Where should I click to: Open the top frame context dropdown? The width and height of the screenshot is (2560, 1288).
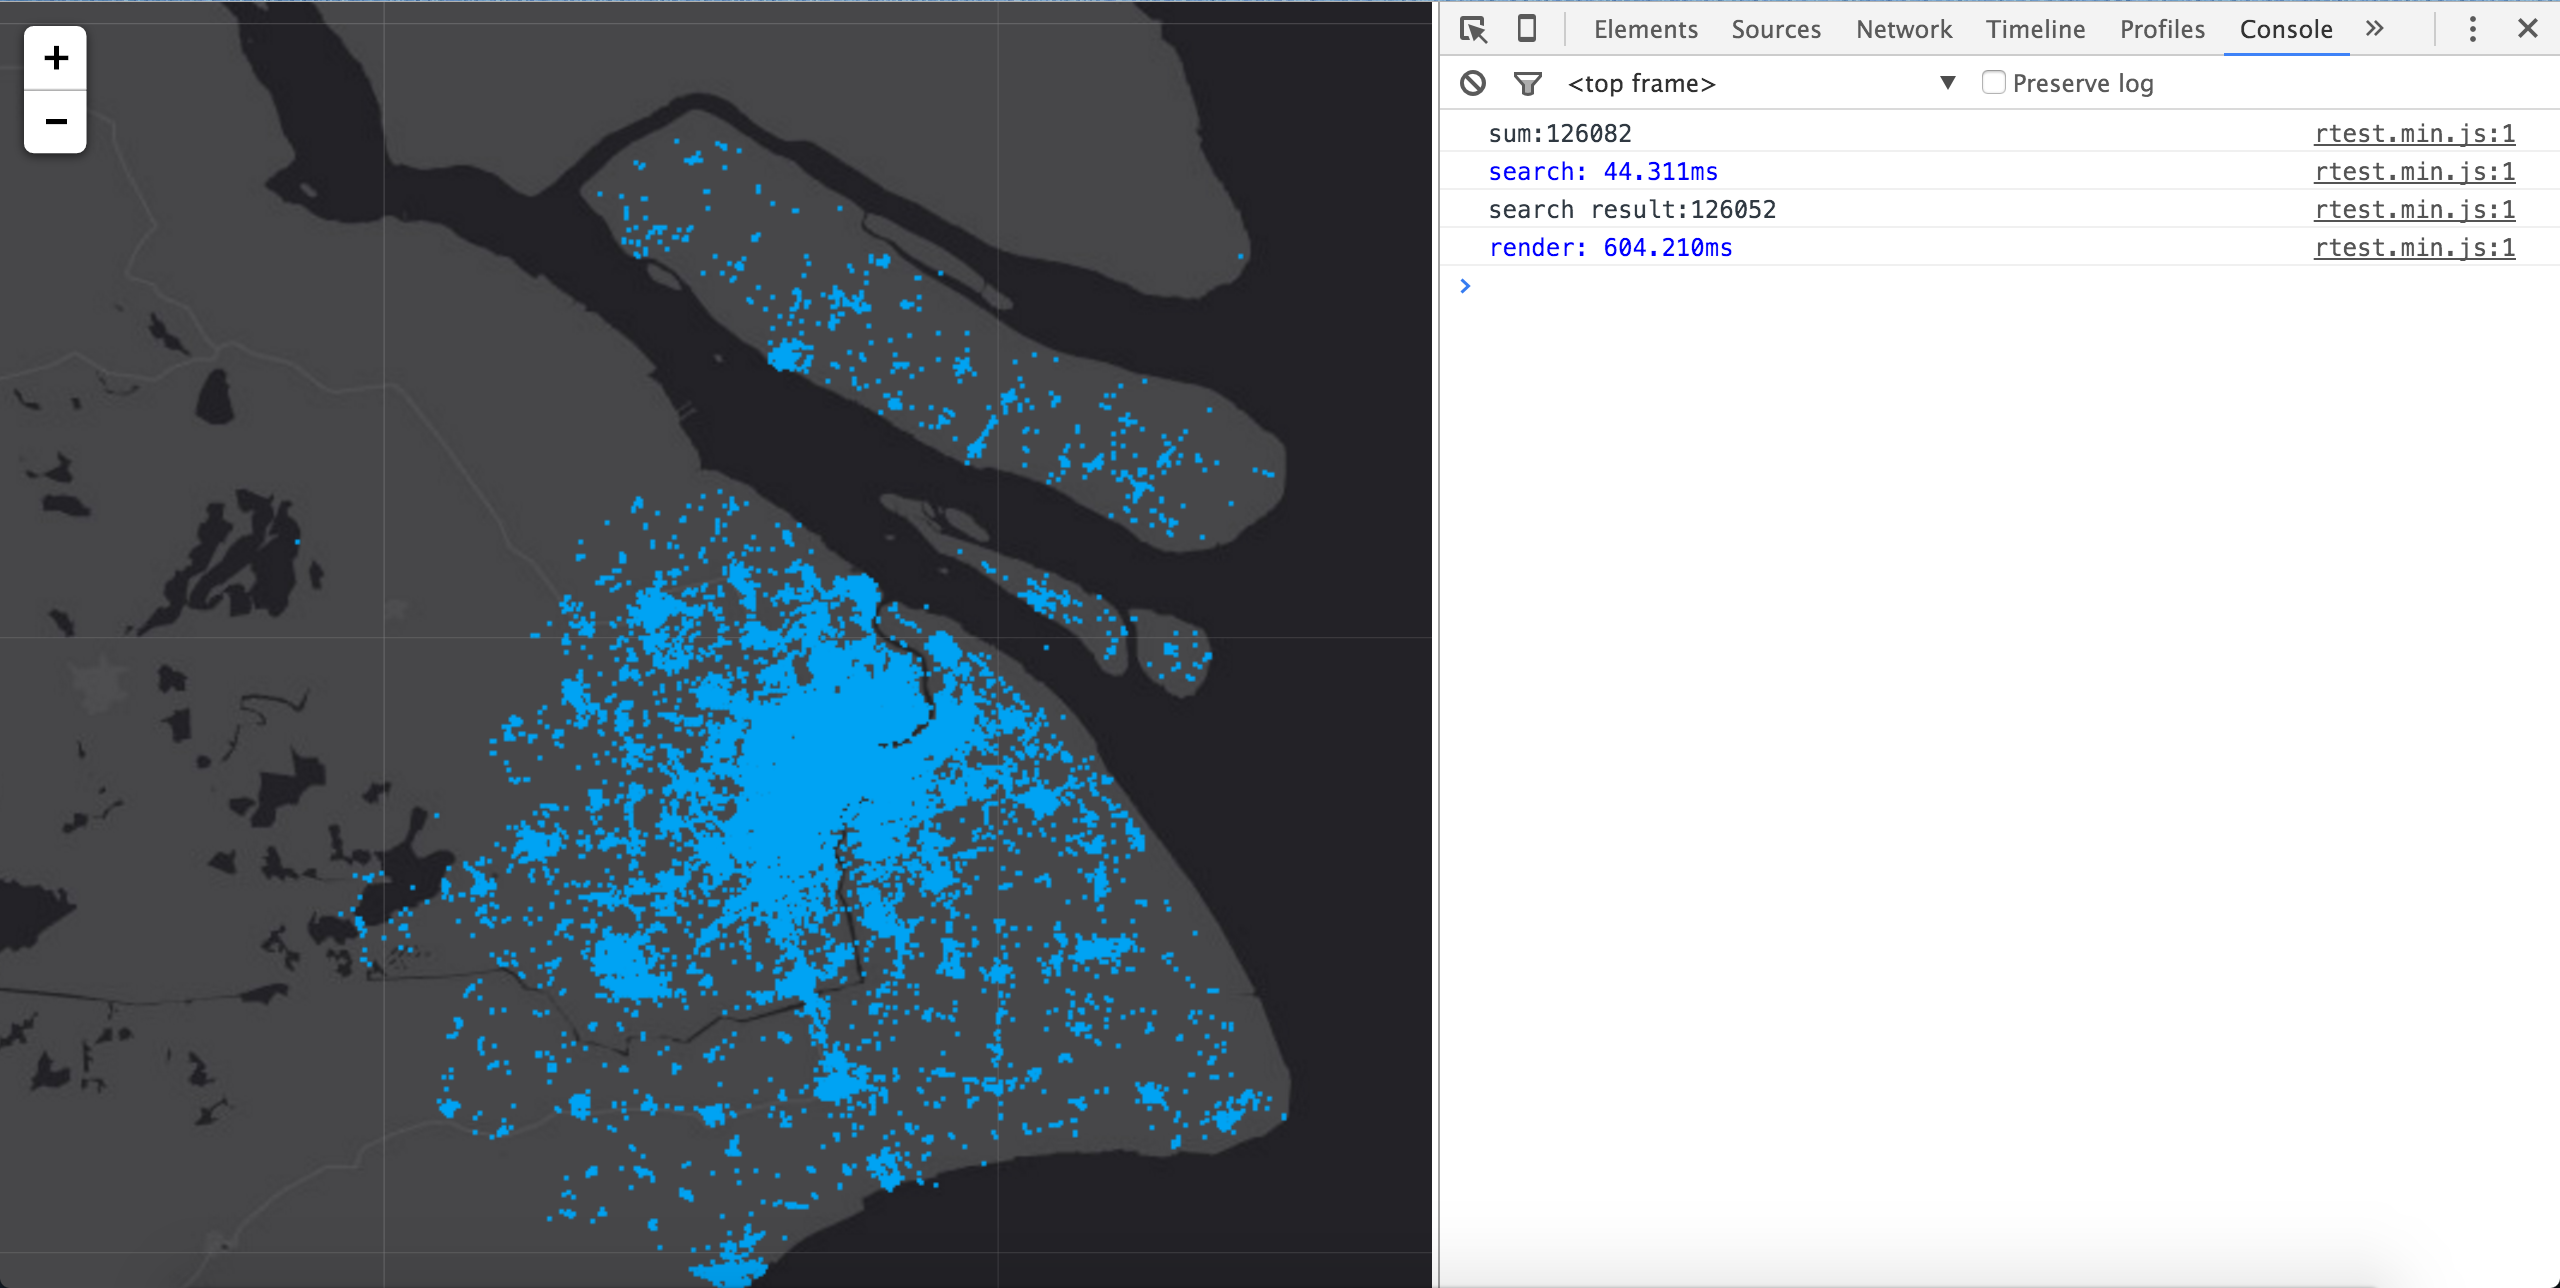click(x=1760, y=83)
